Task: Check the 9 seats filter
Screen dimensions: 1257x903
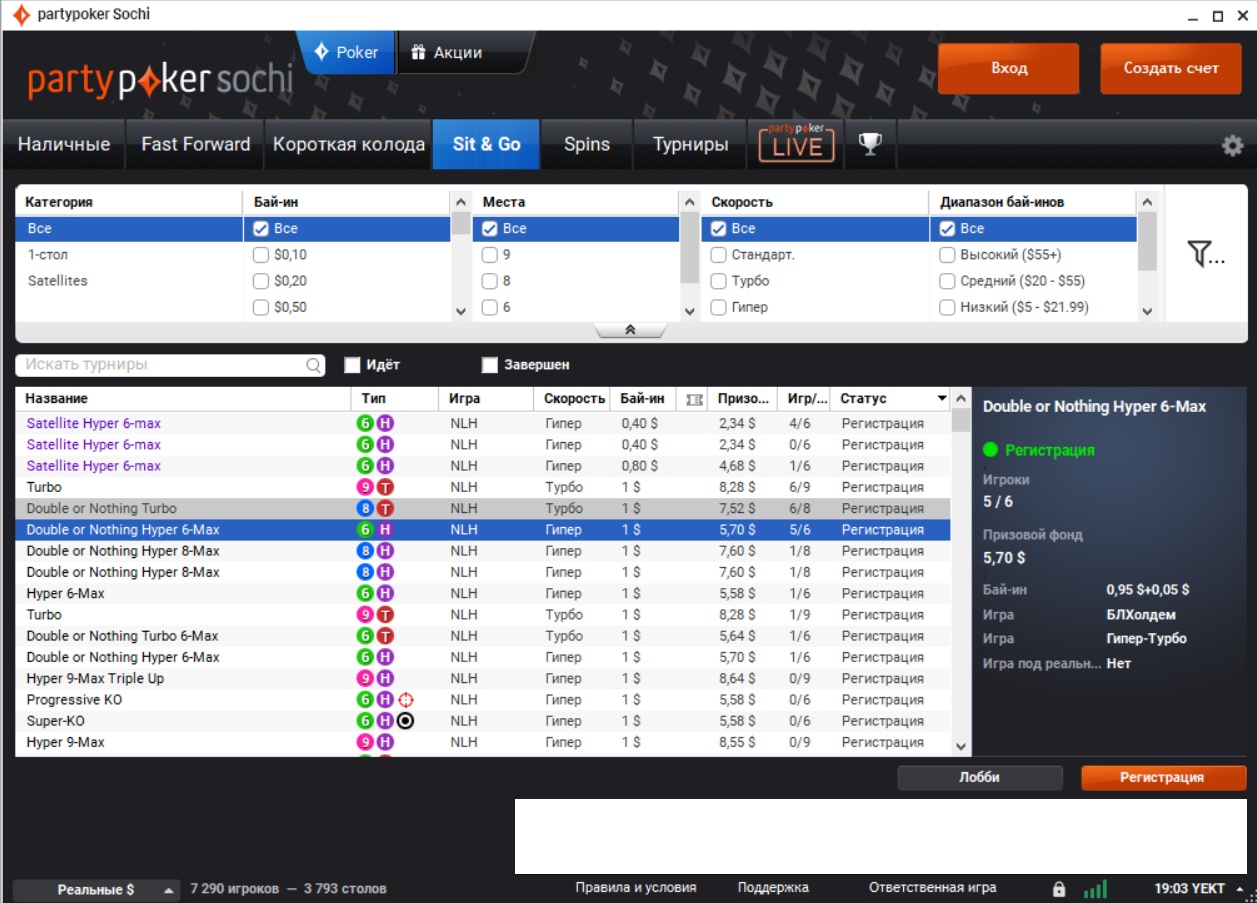Action: (490, 255)
